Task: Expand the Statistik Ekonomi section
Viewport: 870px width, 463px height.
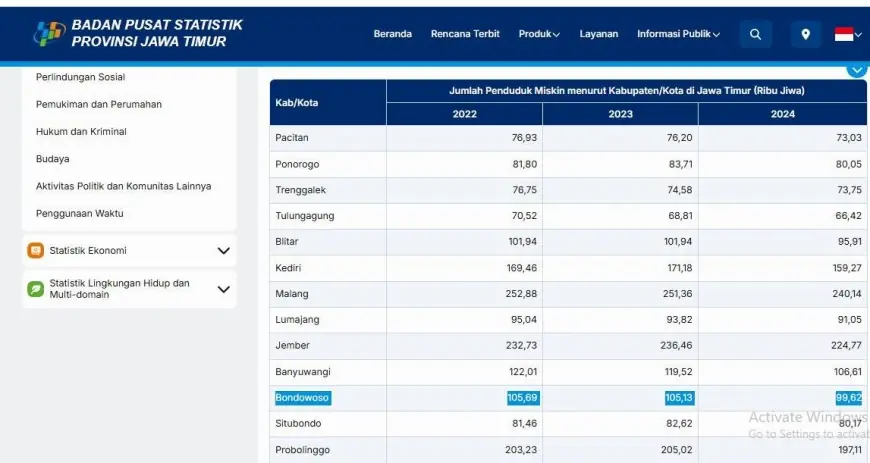Action: coord(224,250)
